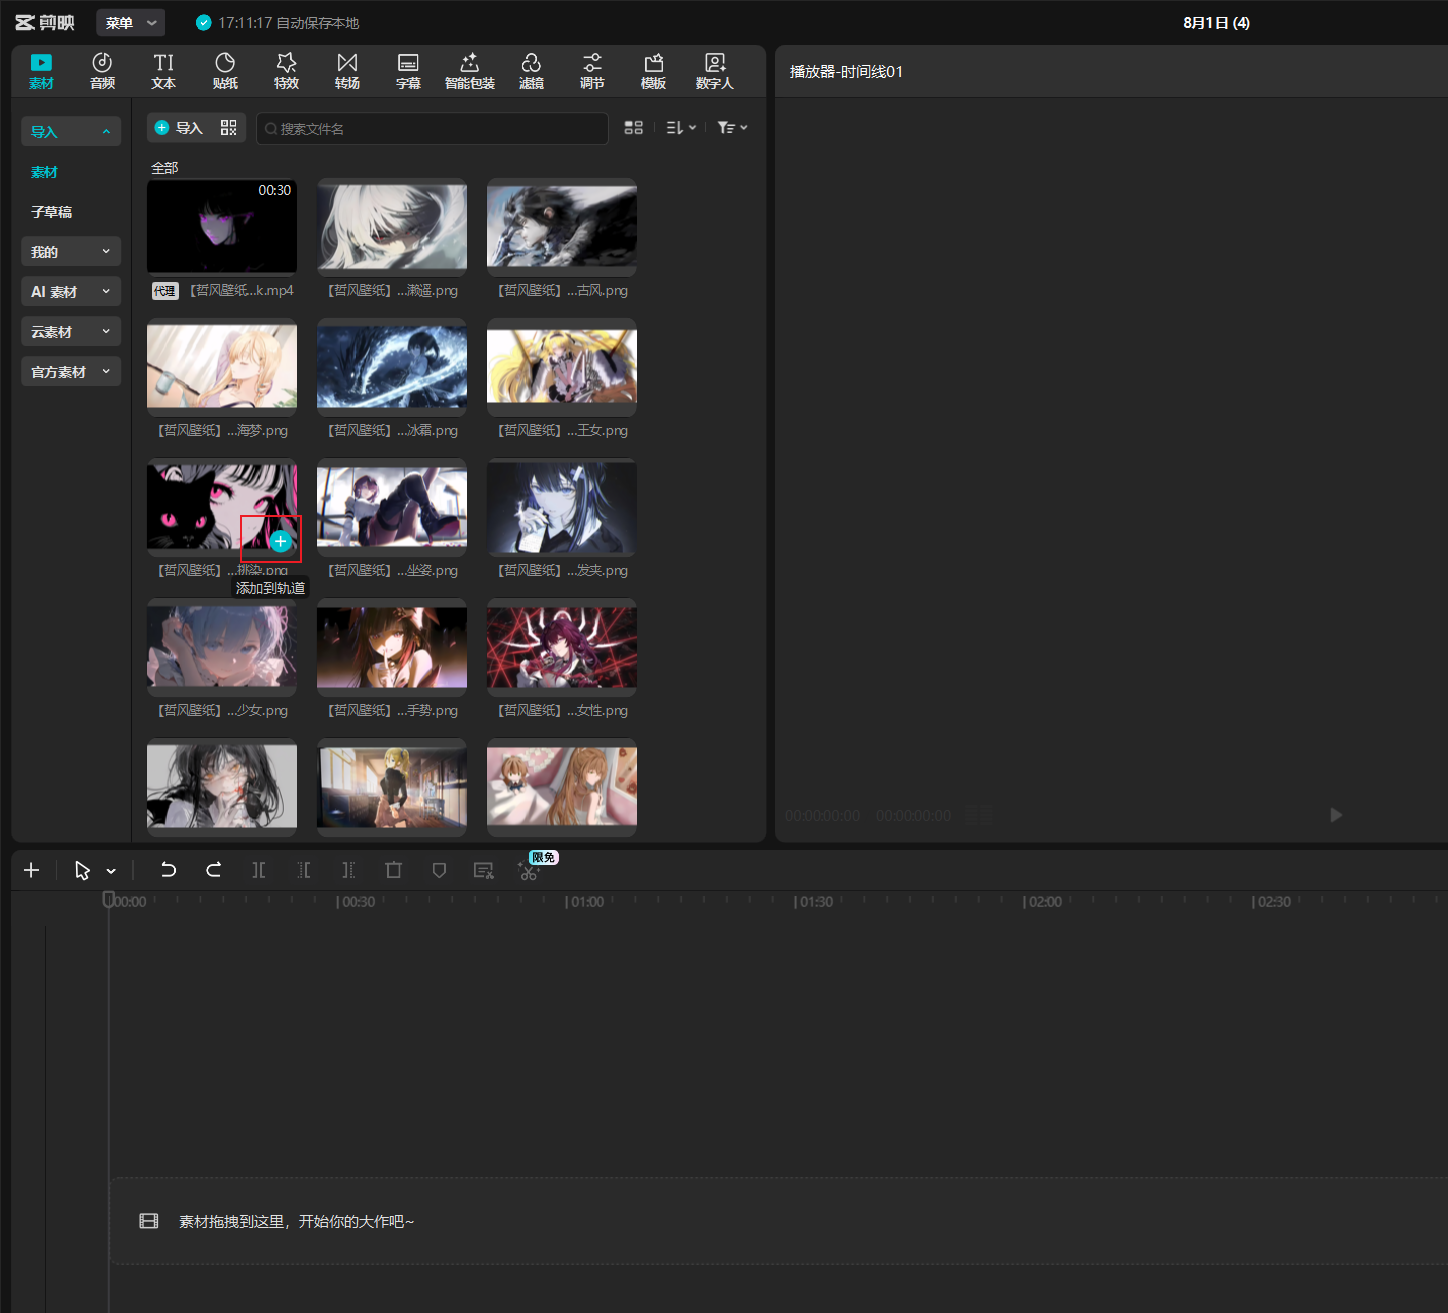Select the 冰霜.png image thumbnail
The image size is (1448, 1313).
click(392, 366)
